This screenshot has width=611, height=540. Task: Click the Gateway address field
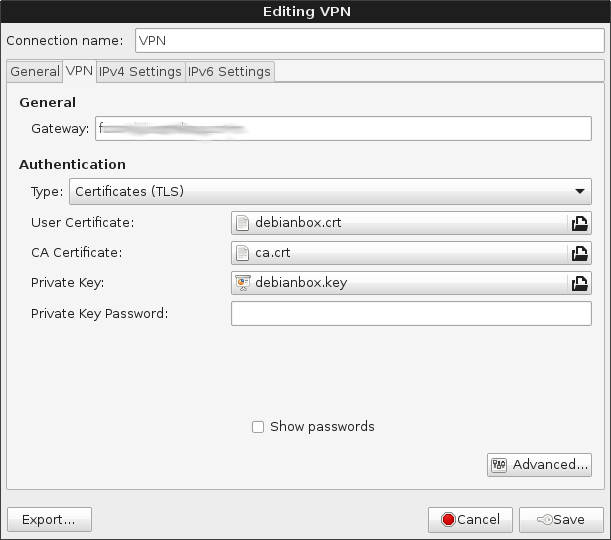click(x=343, y=128)
